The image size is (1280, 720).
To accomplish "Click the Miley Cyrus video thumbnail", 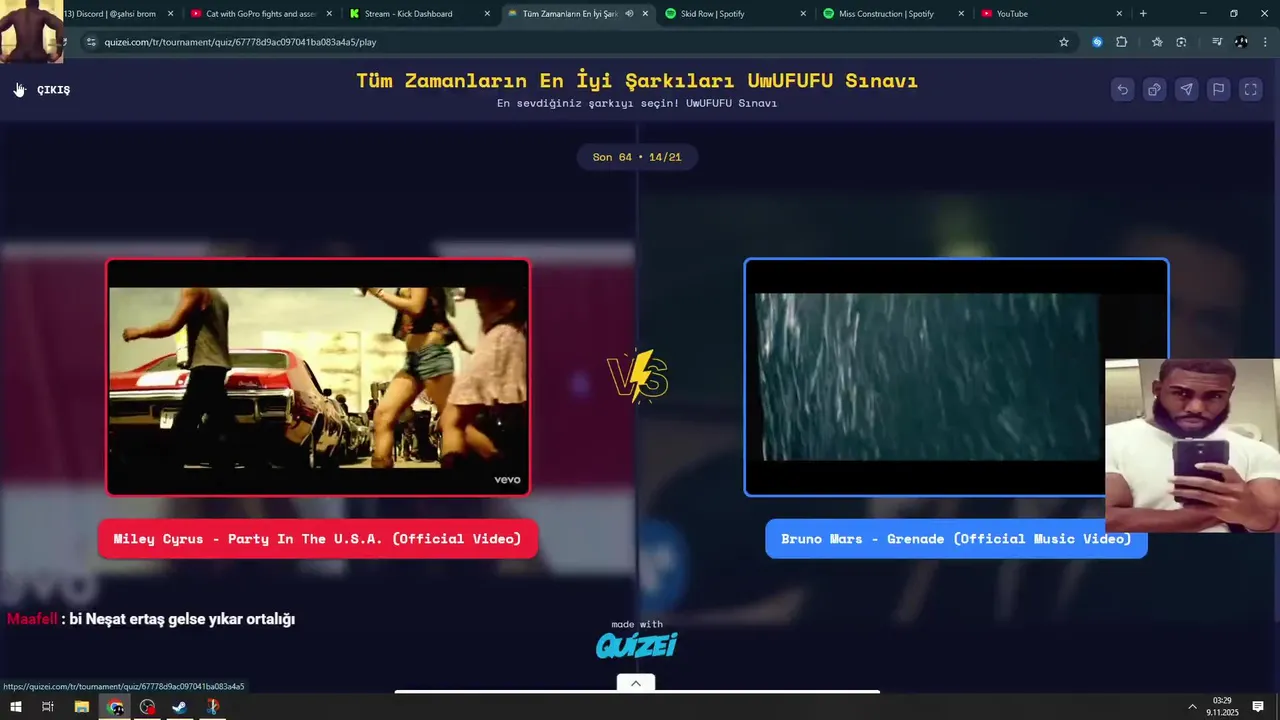I will pos(318,377).
